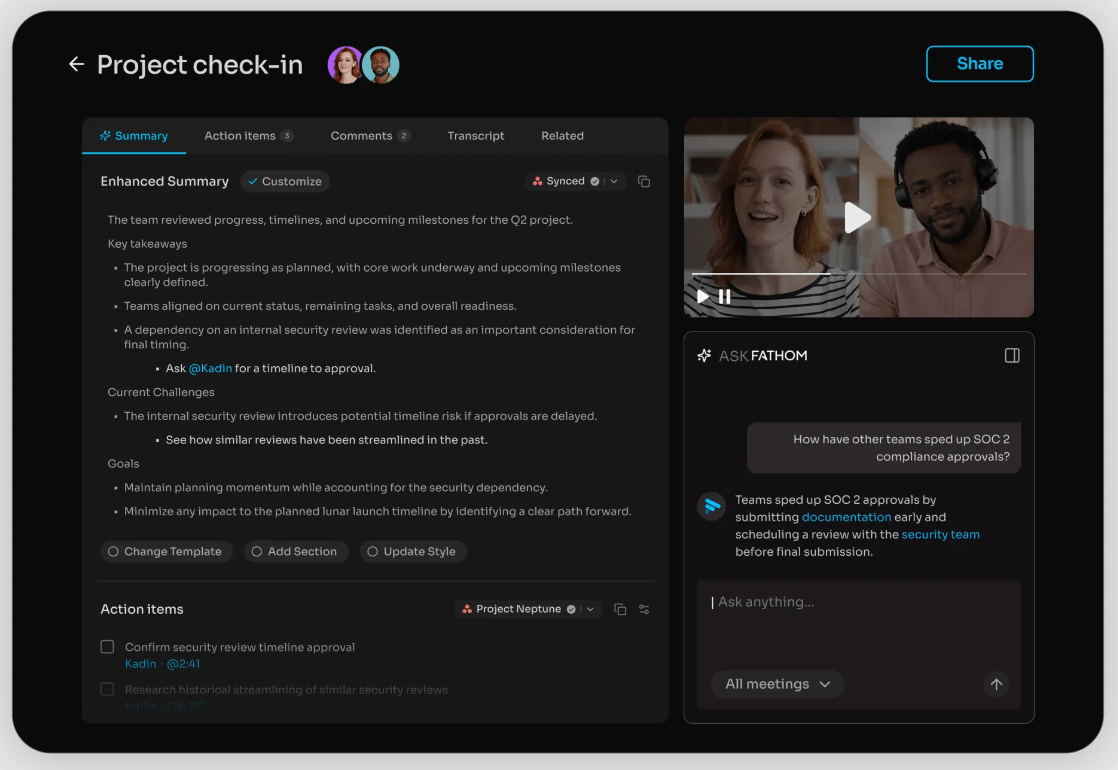Open the All meetings dropdown
The height and width of the screenshot is (770, 1118).
(x=777, y=684)
